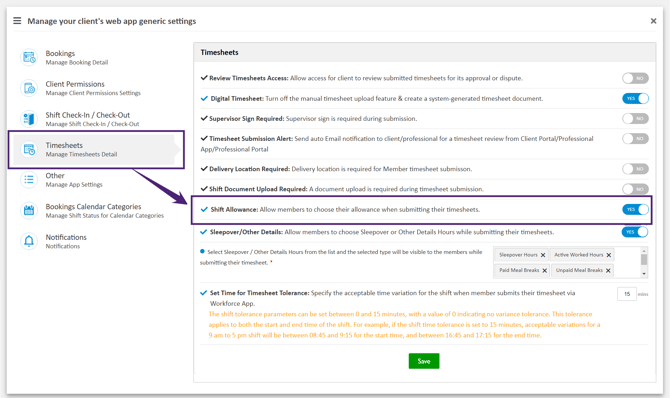Turn off Sleepover/Other Details toggle
The image size is (670, 398).
[635, 232]
